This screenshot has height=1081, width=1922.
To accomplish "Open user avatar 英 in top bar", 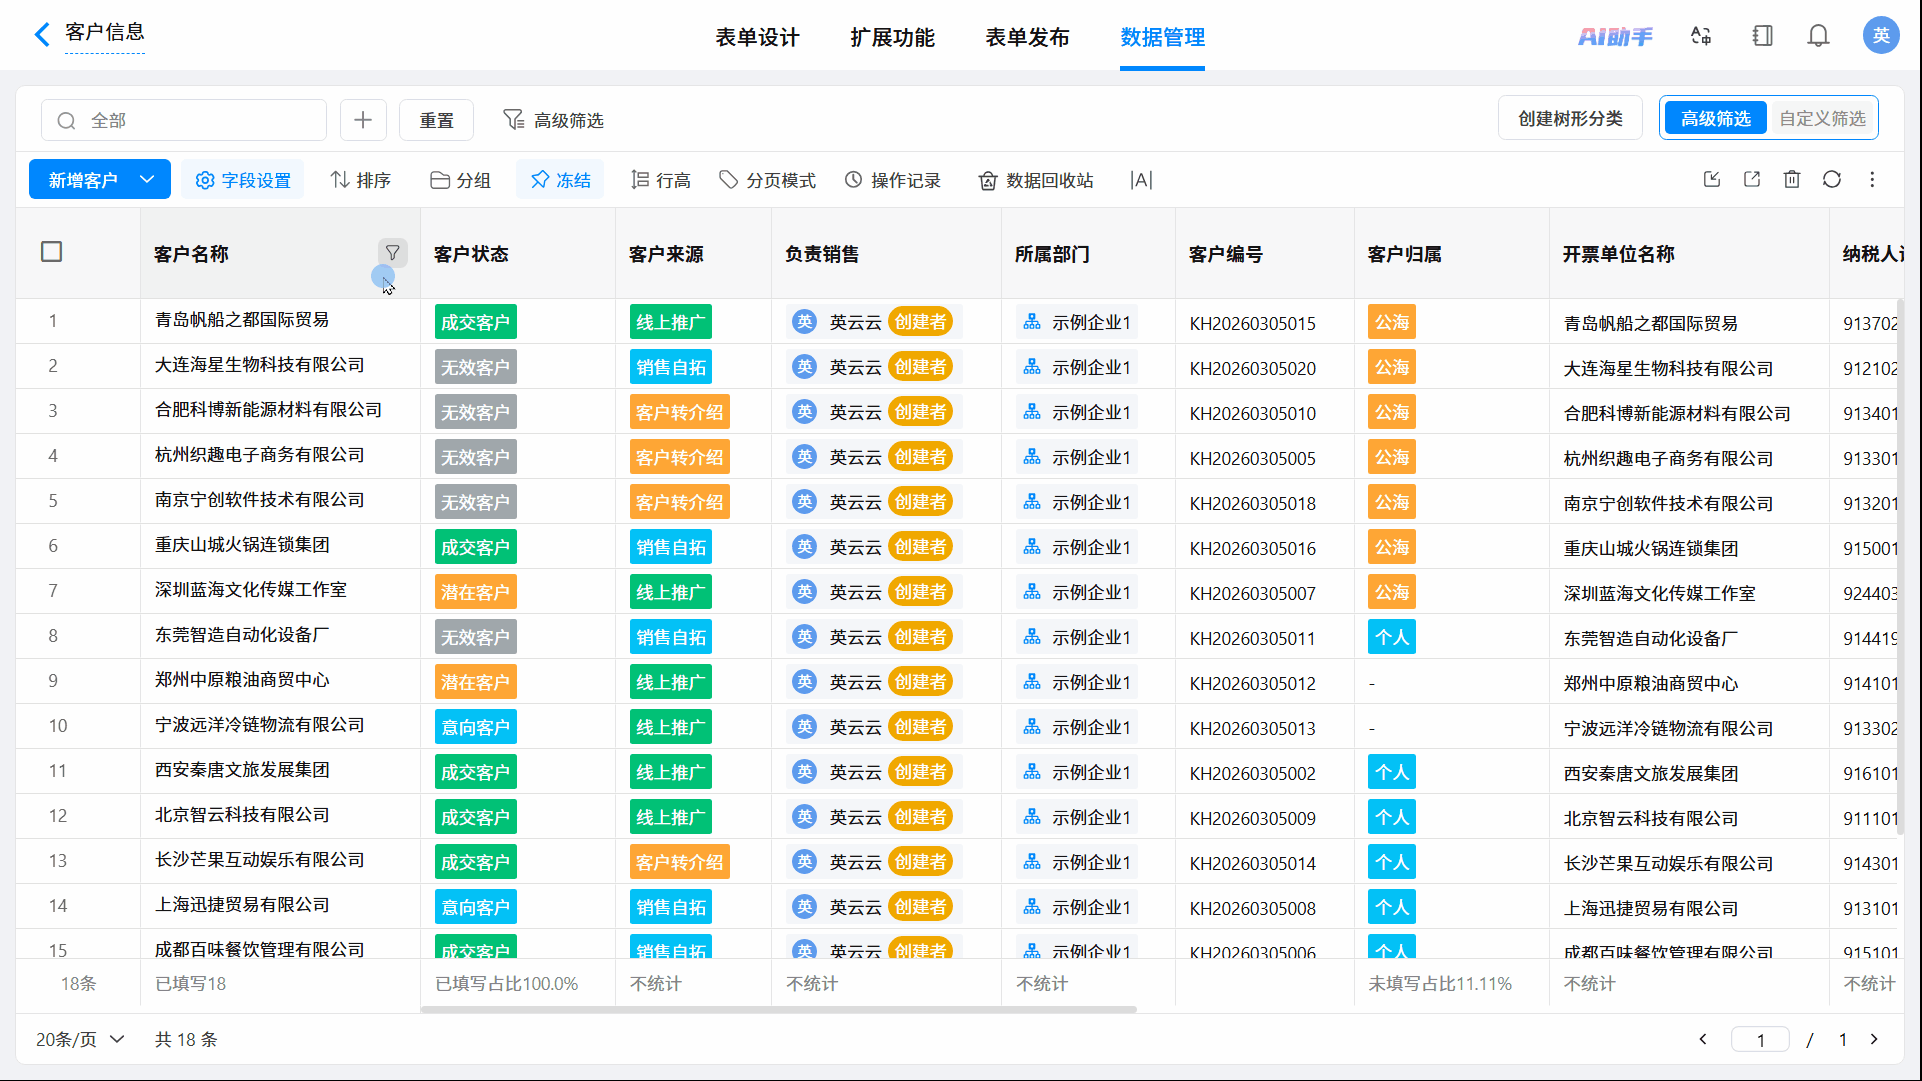I will (1881, 36).
